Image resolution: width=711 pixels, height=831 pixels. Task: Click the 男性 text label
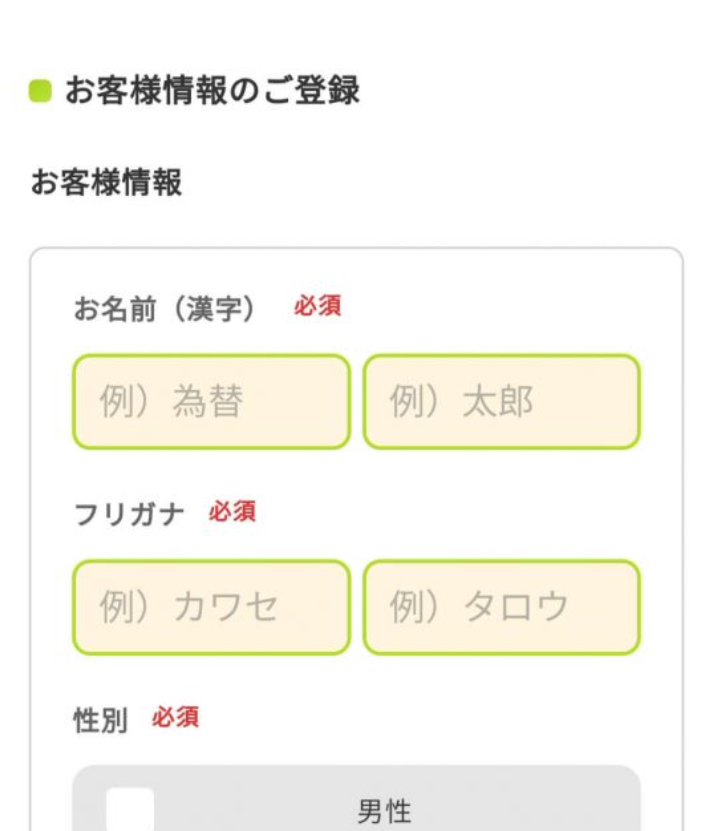click(x=385, y=812)
